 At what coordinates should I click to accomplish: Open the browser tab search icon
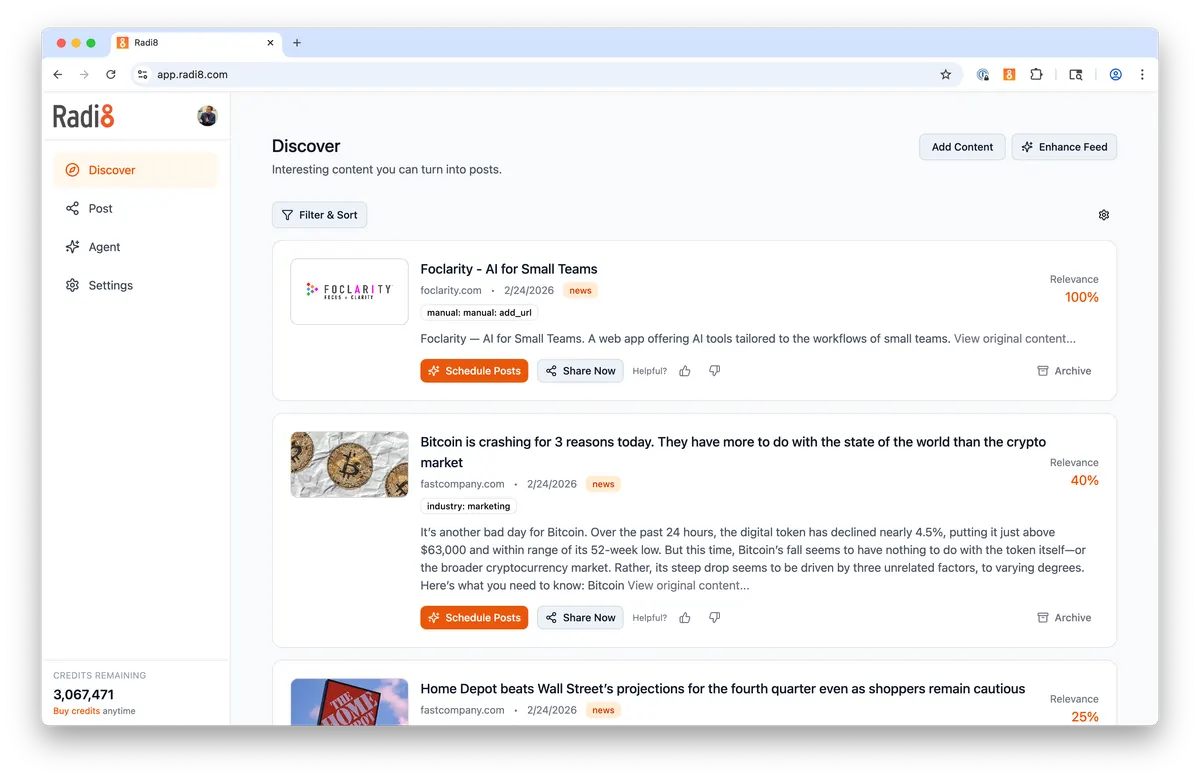(x=1076, y=75)
